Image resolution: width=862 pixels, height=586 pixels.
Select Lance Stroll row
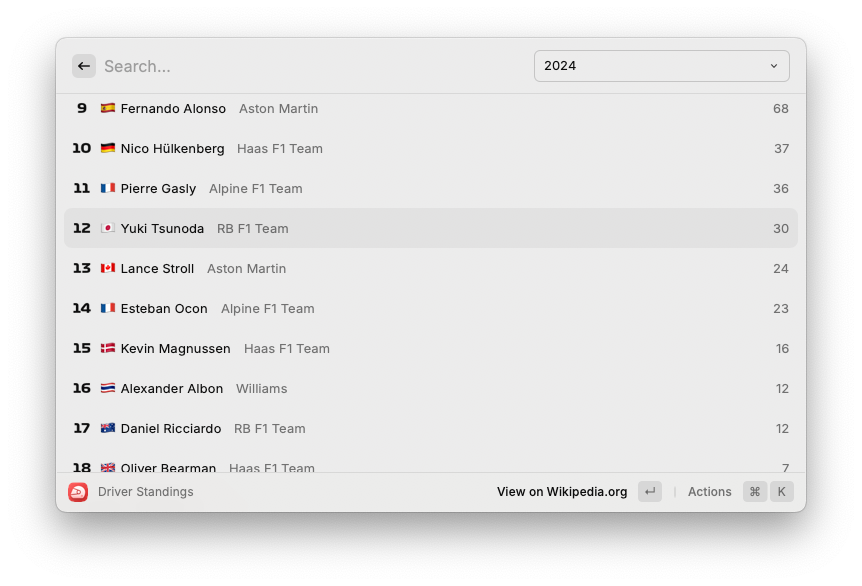[431, 268]
